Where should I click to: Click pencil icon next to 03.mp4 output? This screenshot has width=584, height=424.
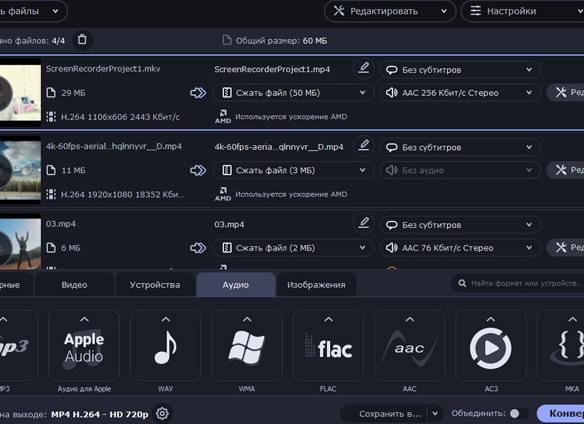(x=364, y=223)
